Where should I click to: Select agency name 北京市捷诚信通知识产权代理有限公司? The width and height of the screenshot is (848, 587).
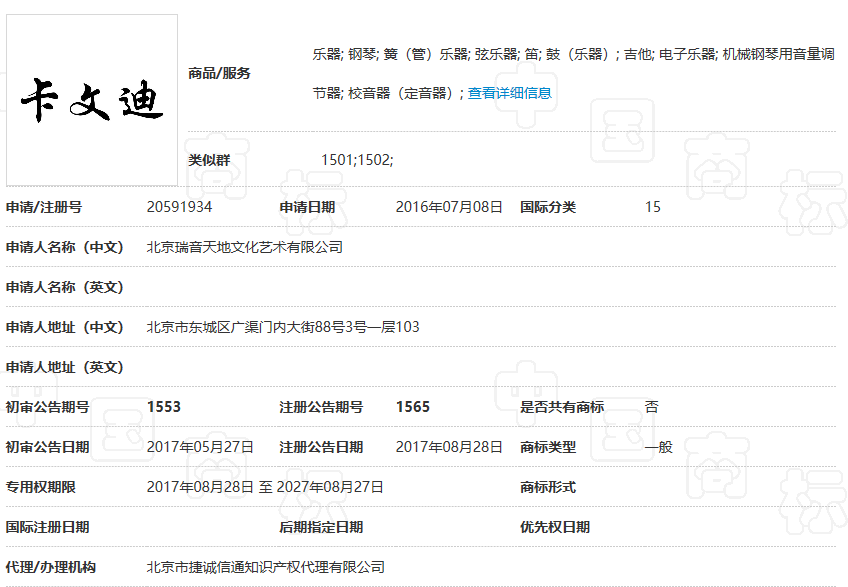[x=266, y=567]
